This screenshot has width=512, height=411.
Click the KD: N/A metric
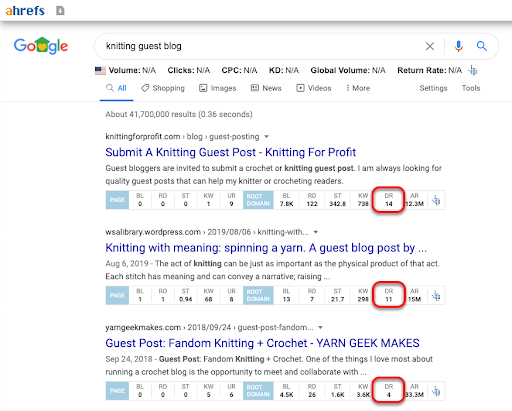coord(284,70)
